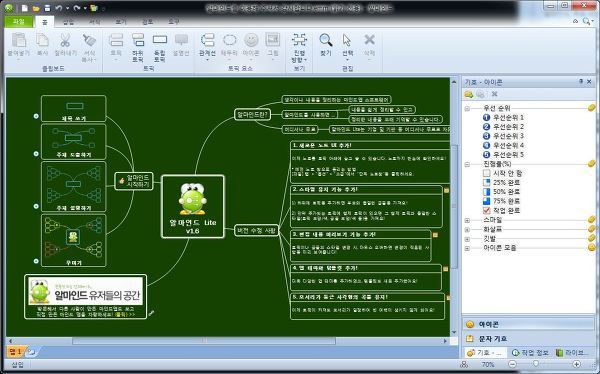Click the zoom slider handle

tap(536, 364)
